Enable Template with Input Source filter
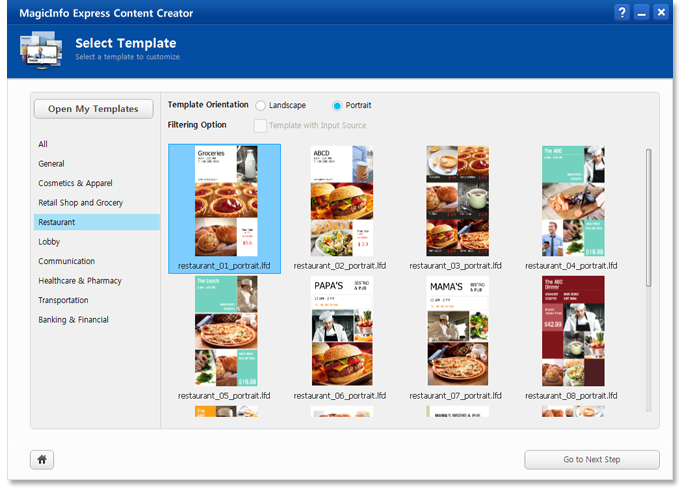Image resolution: width=680 pixels, height=488 pixels. pyautogui.click(x=260, y=126)
